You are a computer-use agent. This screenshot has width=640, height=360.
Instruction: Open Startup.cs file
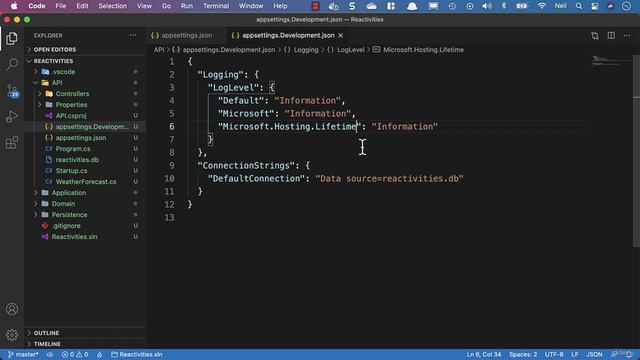[71, 171]
